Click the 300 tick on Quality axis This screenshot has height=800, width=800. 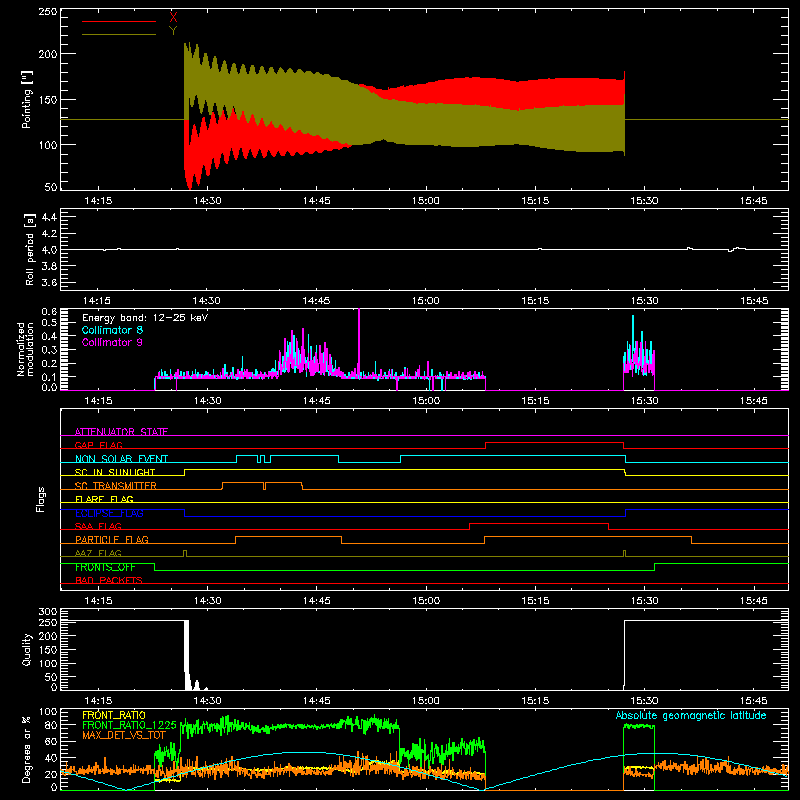click(x=48, y=612)
